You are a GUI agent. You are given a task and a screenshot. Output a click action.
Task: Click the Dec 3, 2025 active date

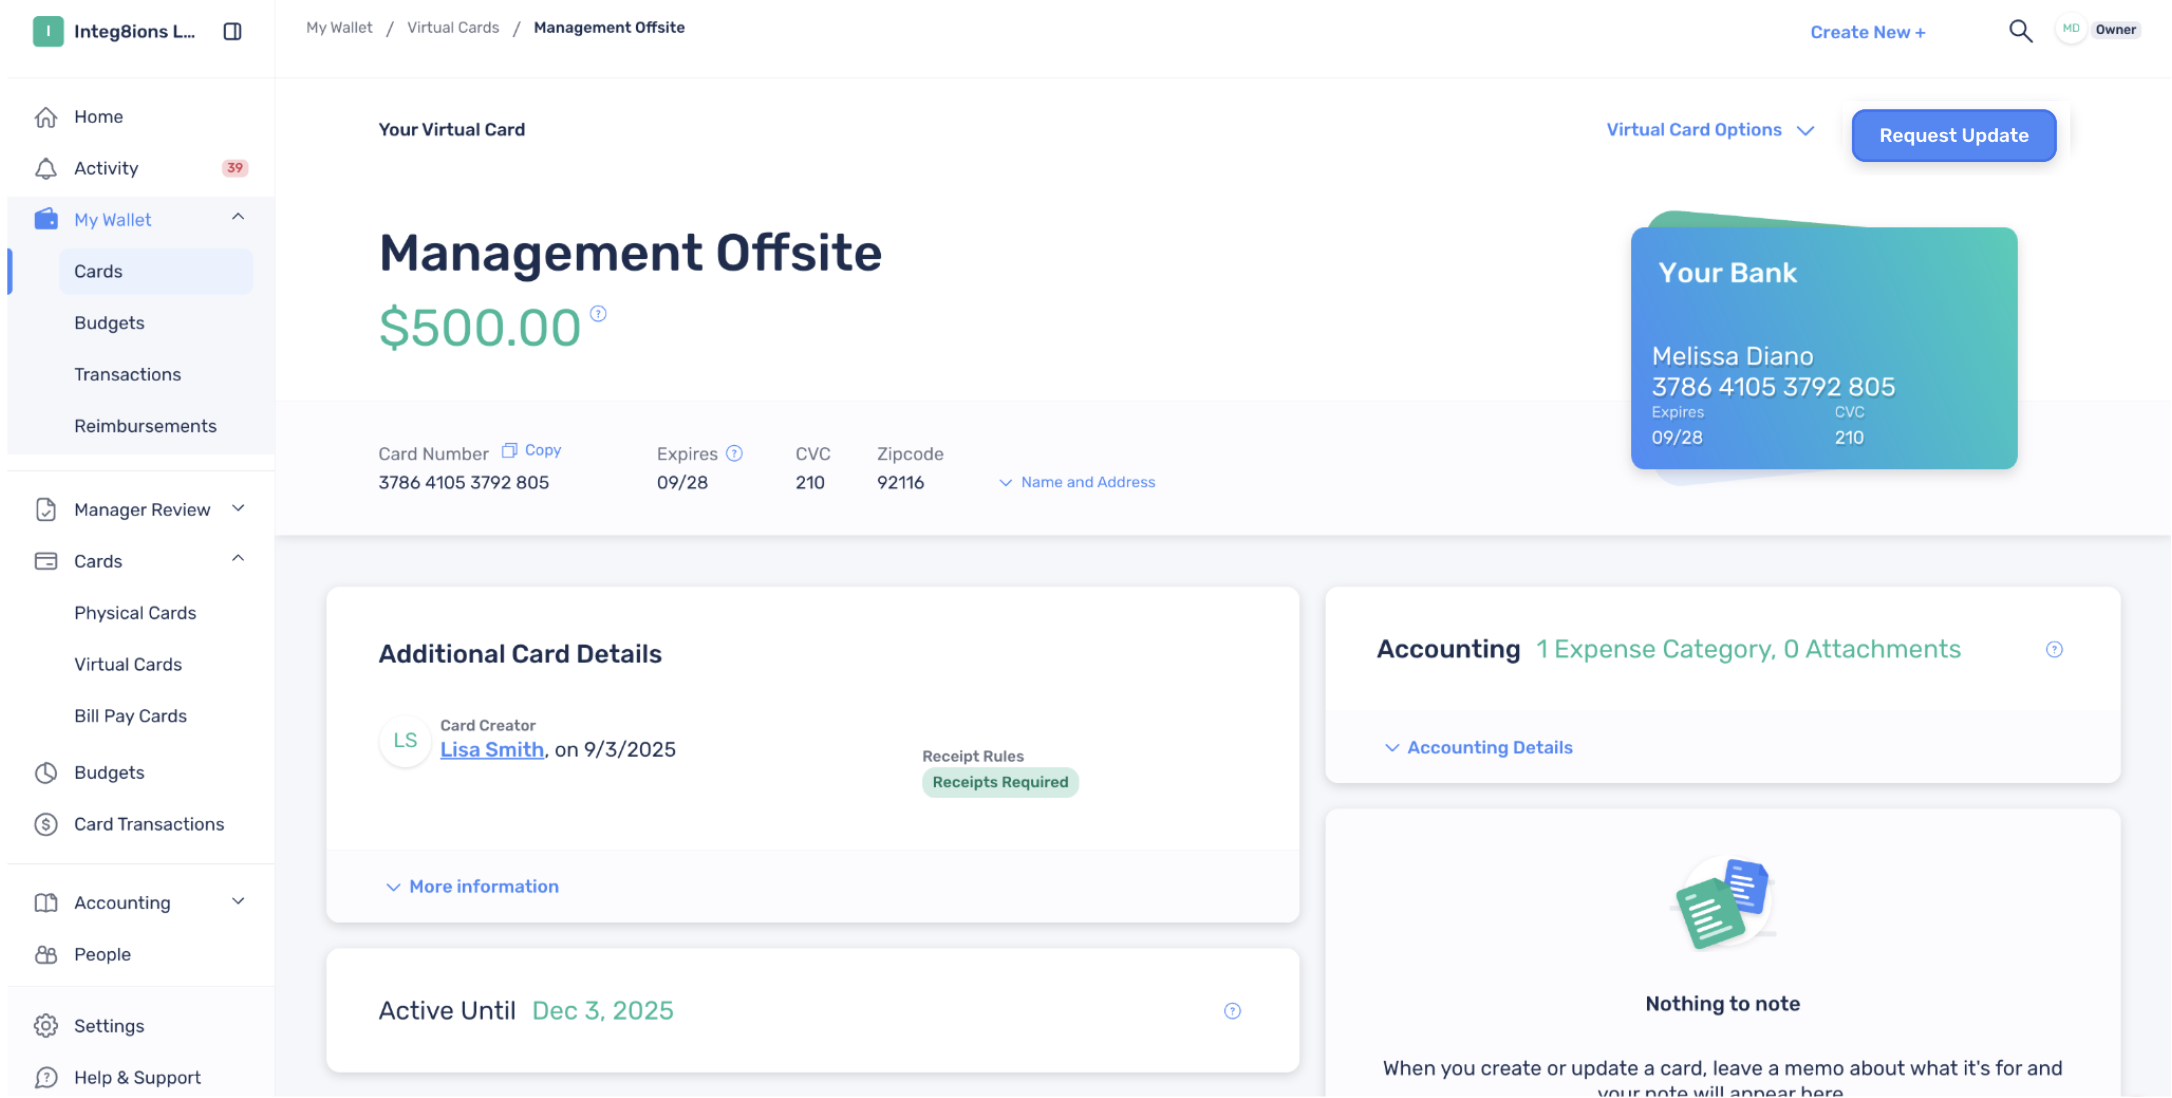[x=603, y=1011]
